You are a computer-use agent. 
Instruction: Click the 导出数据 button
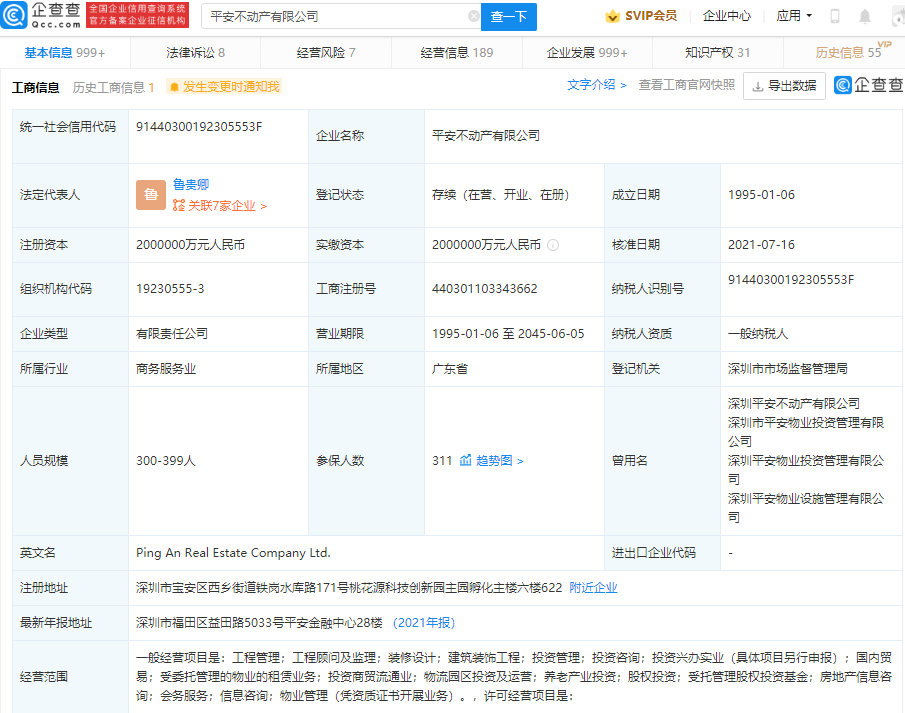tap(784, 86)
